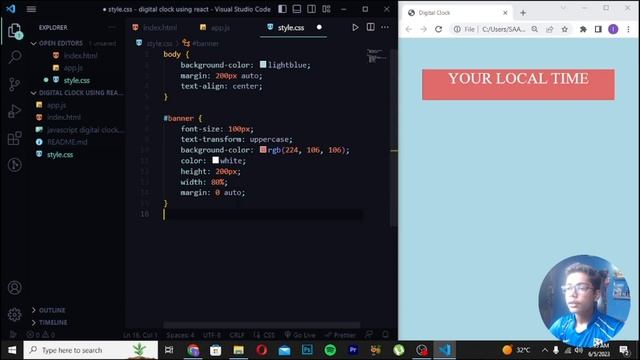Open the Extensions view
Image resolution: width=640 pixels, height=360 pixels.
(x=15, y=138)
